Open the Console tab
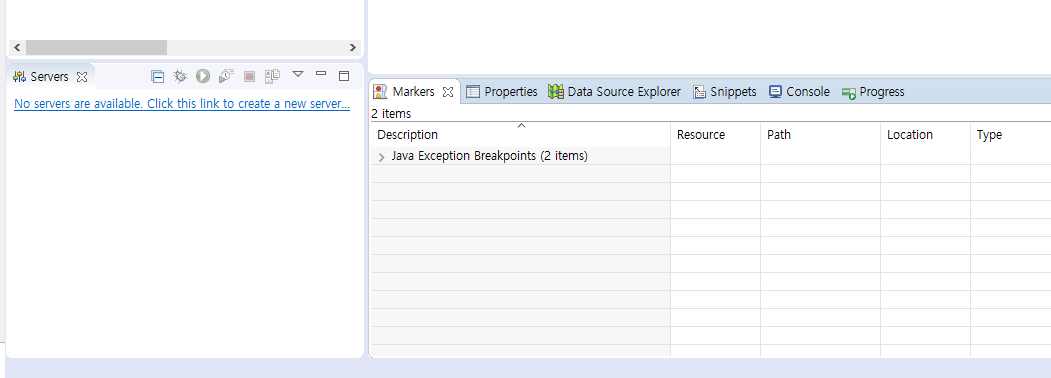Viewport: 1051px width, 378px height. (x=799, y=92)
